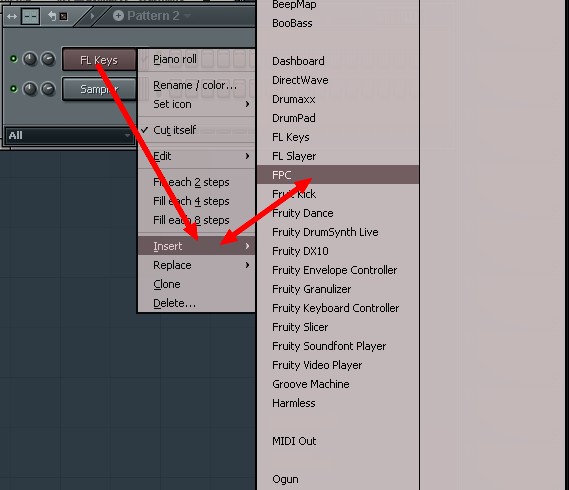The width and height of the screenshot is (569, 490).
Task: Click the volume knob of Sampler channel
Action: click(48, 89)
